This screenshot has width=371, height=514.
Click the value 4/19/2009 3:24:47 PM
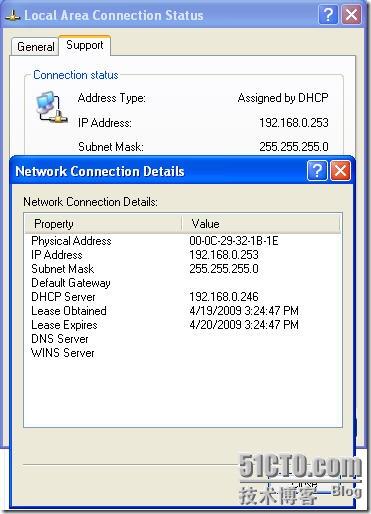click(244, 311)
